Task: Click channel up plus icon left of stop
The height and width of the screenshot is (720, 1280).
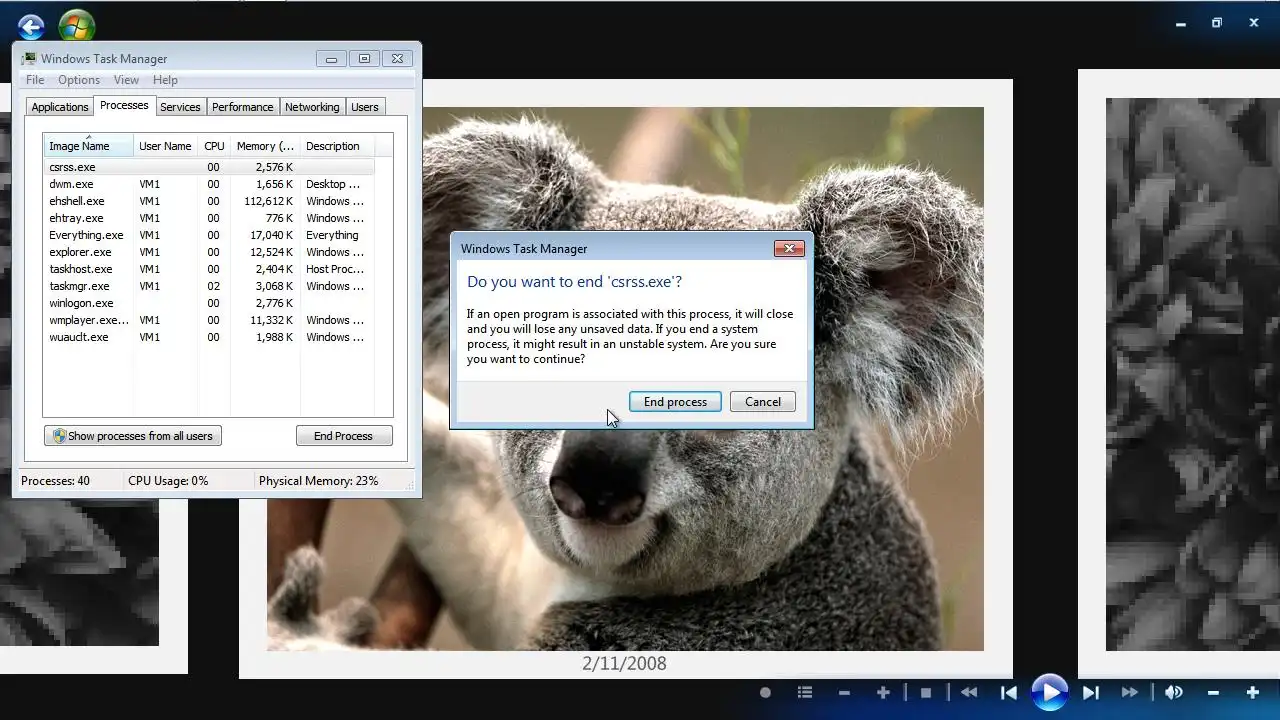Action: tap(883, 692)
